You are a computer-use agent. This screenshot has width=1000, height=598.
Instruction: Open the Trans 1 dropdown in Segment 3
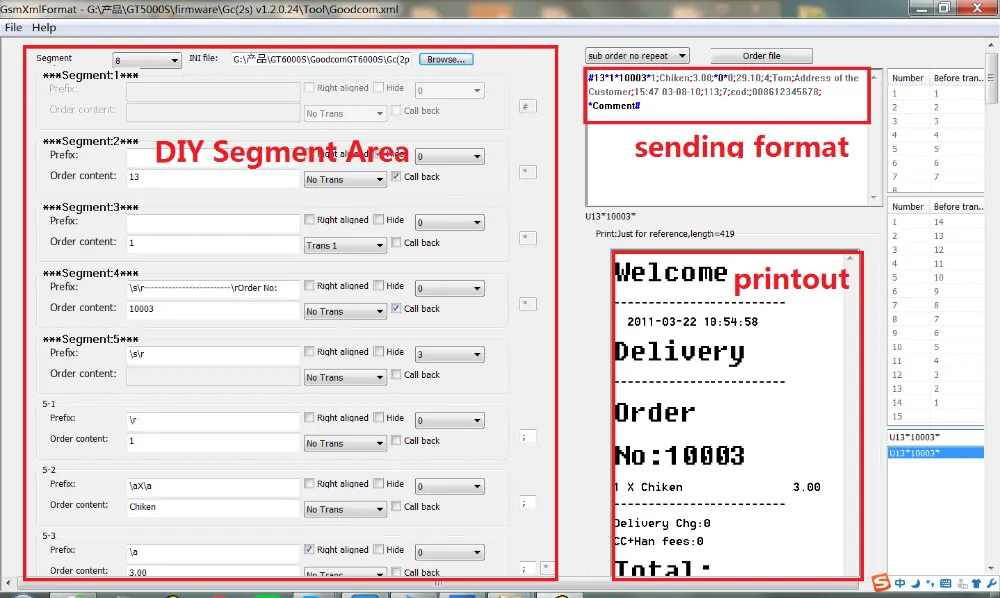coord(345,245)
